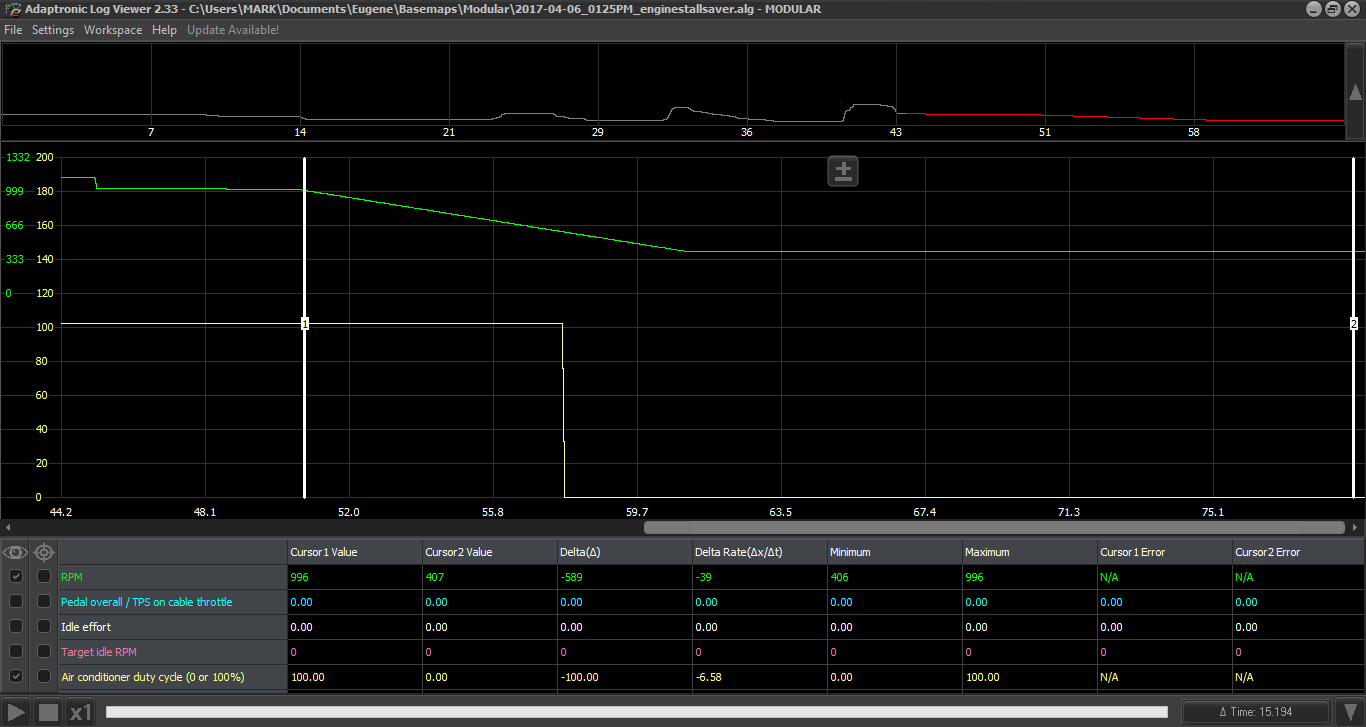Start log playback with the play button
Image resolution: width=1366 pixels, height=727 pixels.
pyautogui.click(x=17, y=712)
